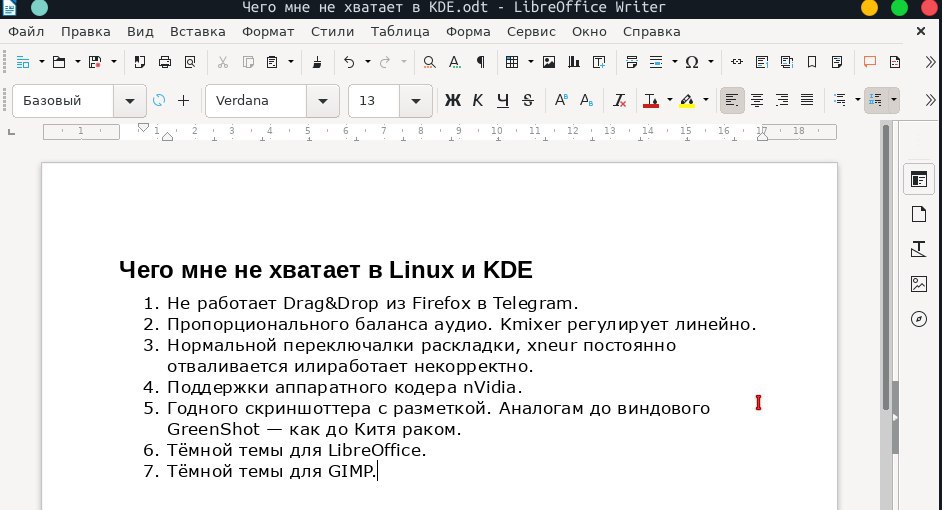Image resolution: width=942 pixels, height=510 pixels.
Task: Open sidebar Properties panel
Action: pyautogui.click(x=919, y=179)
